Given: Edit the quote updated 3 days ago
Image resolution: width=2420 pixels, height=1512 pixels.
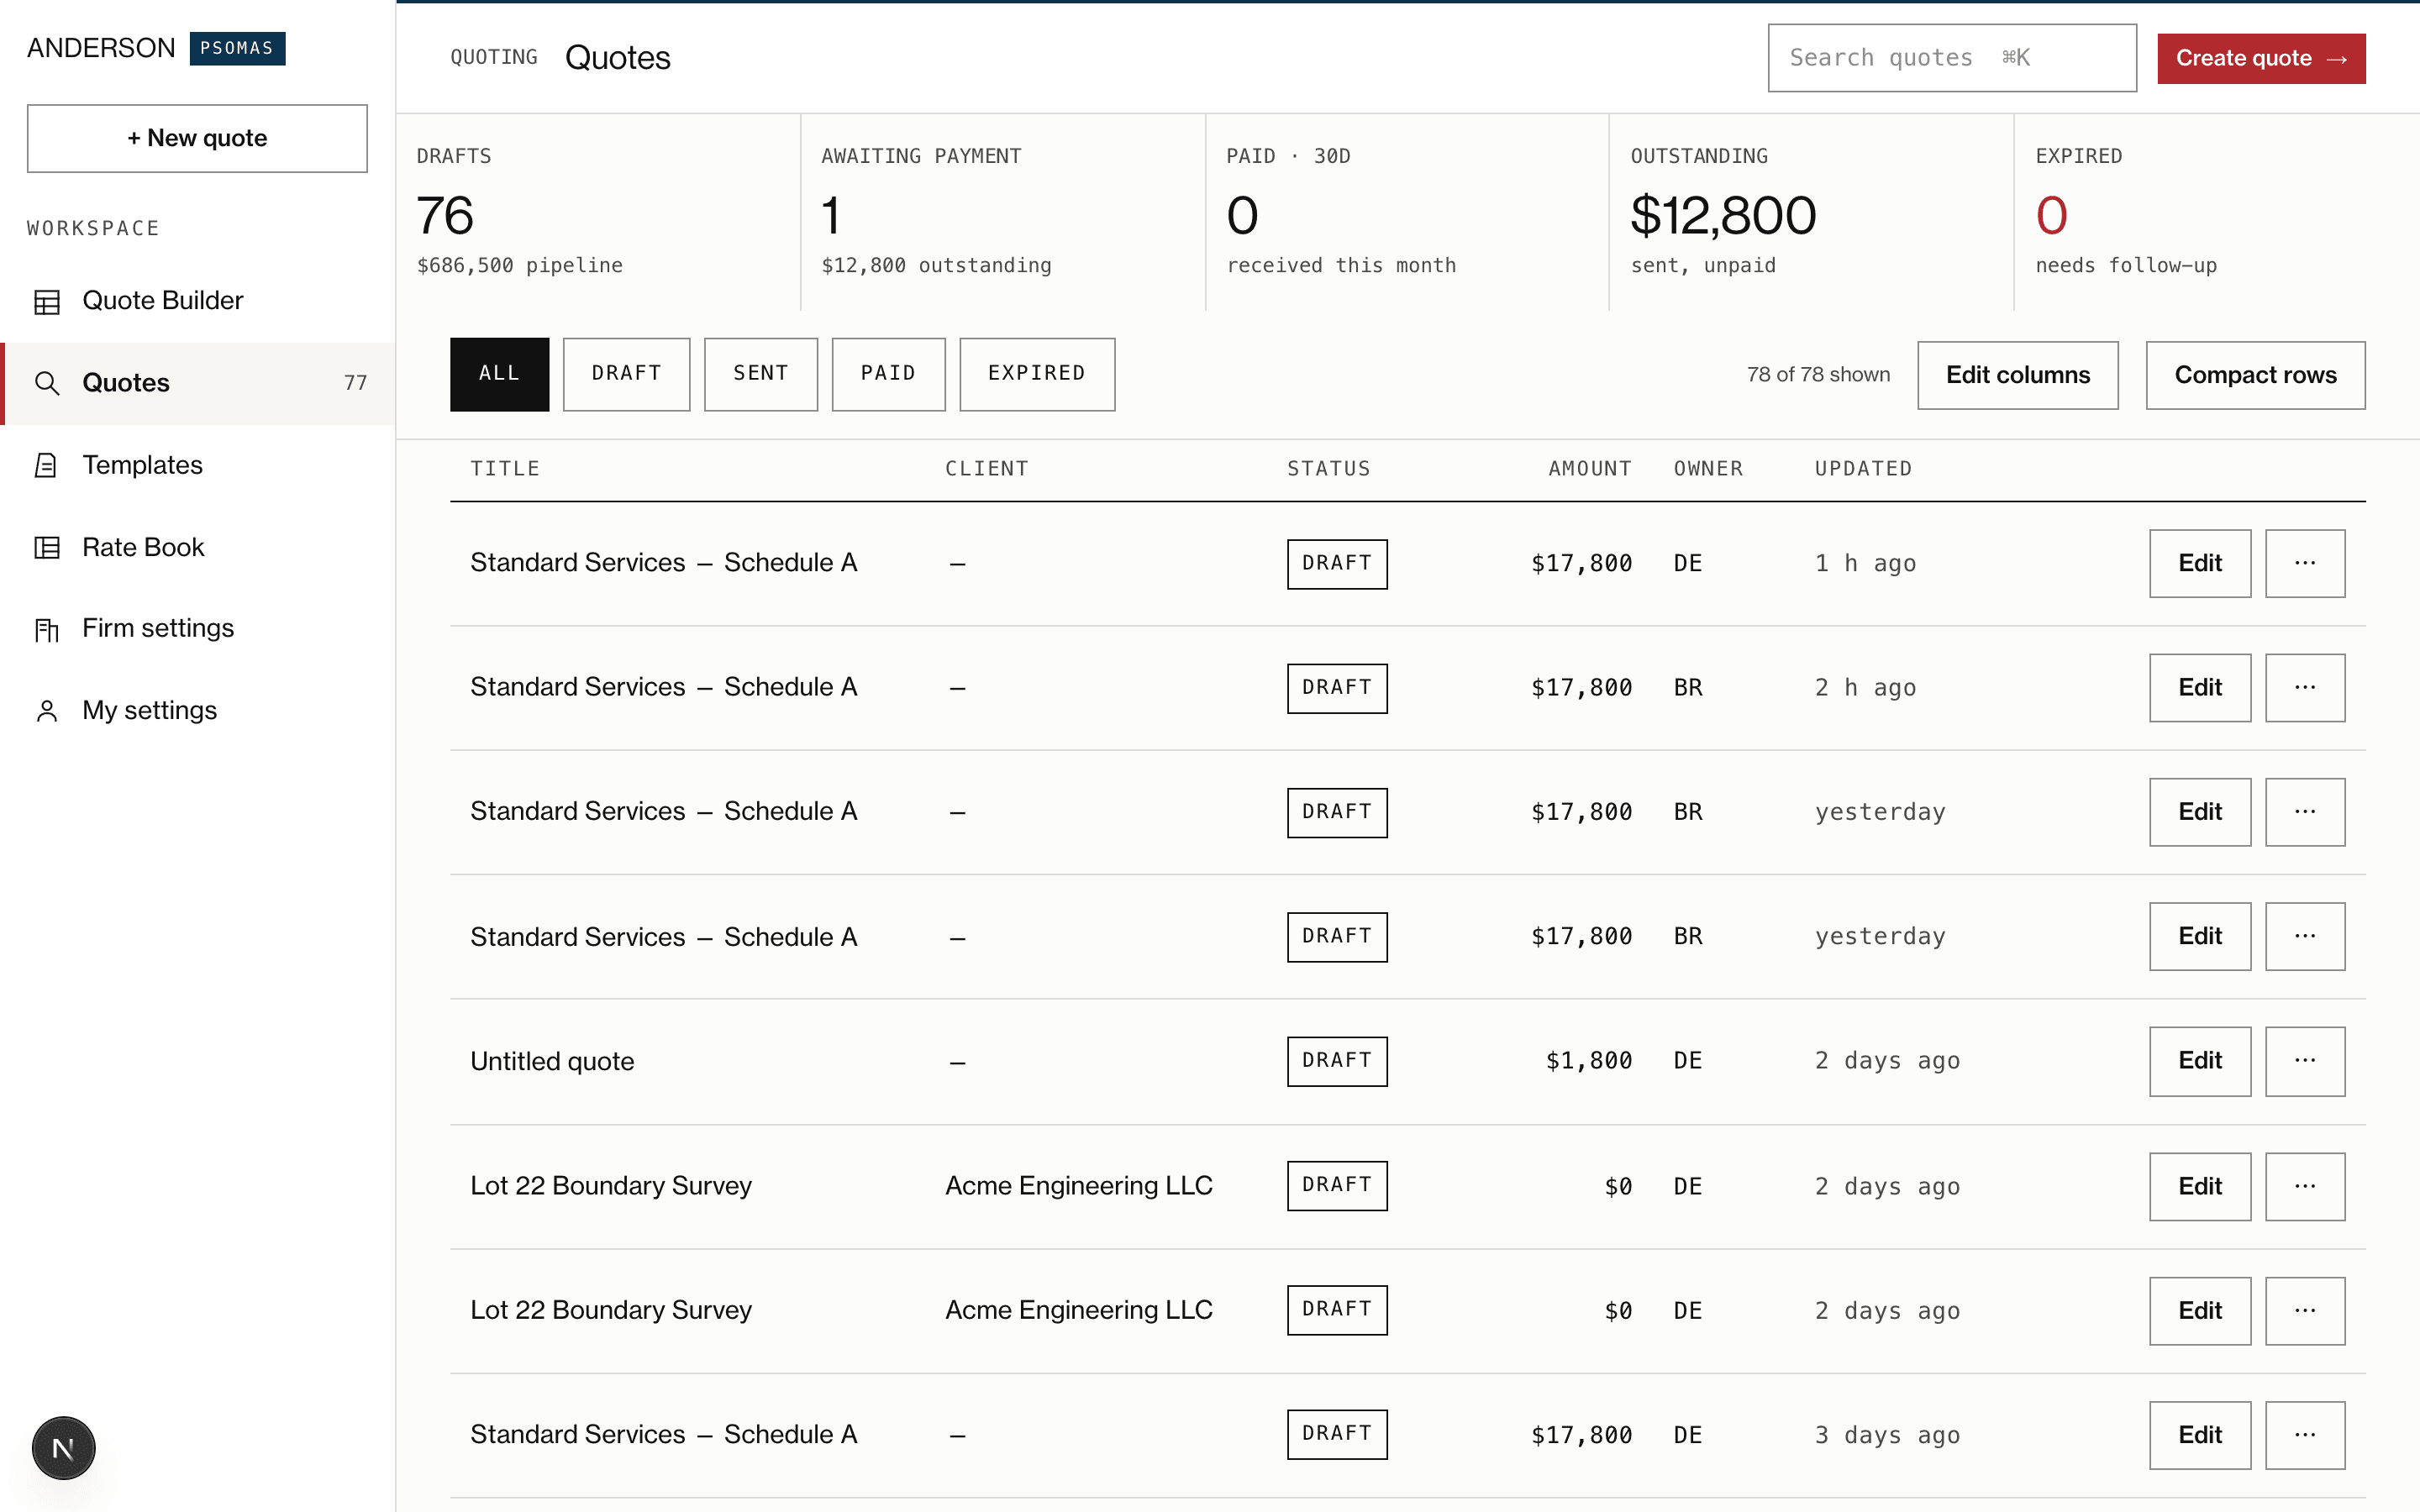Looking at the screenshot, I should click(x=2199, y=1435).
